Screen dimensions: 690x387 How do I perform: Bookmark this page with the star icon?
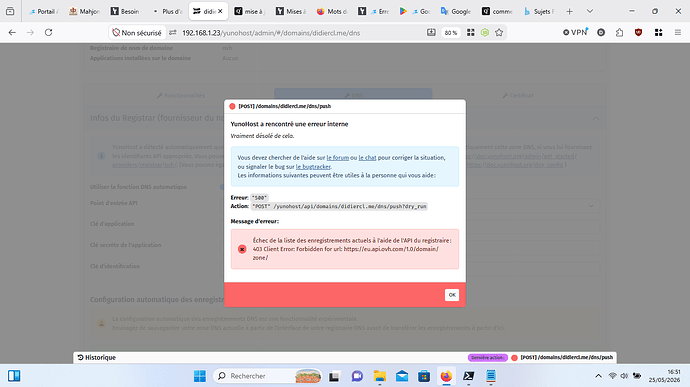pos(499,33)
